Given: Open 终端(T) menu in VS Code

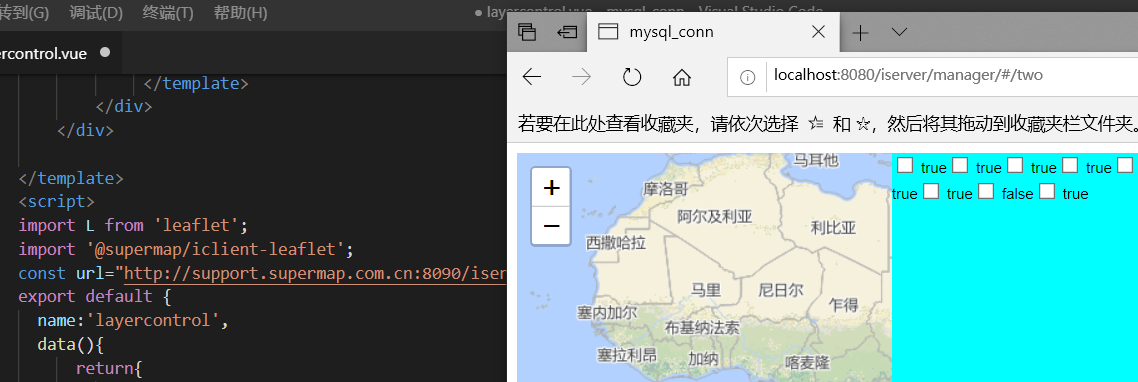Looking at the screenshot, I should 168,12.
